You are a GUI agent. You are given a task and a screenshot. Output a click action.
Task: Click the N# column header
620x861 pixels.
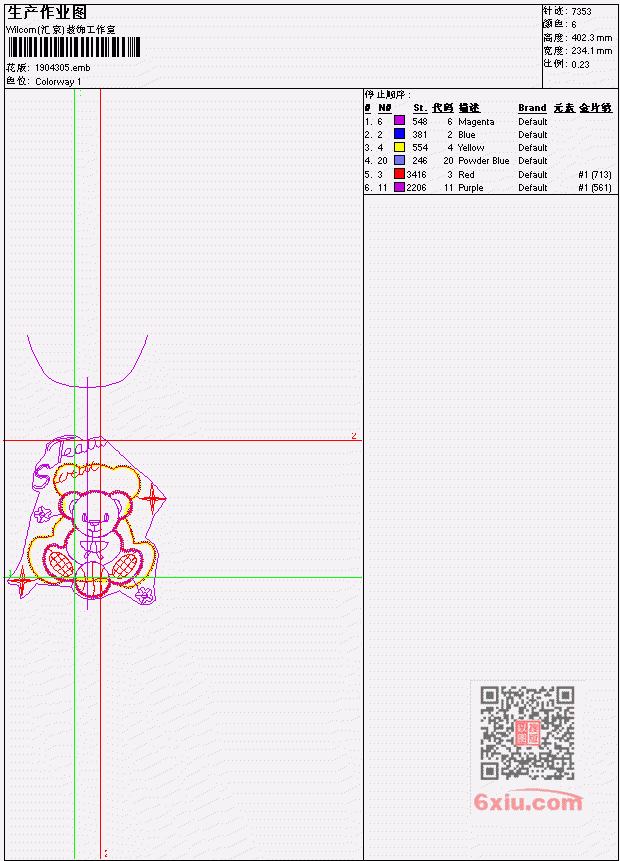(384, 108)
